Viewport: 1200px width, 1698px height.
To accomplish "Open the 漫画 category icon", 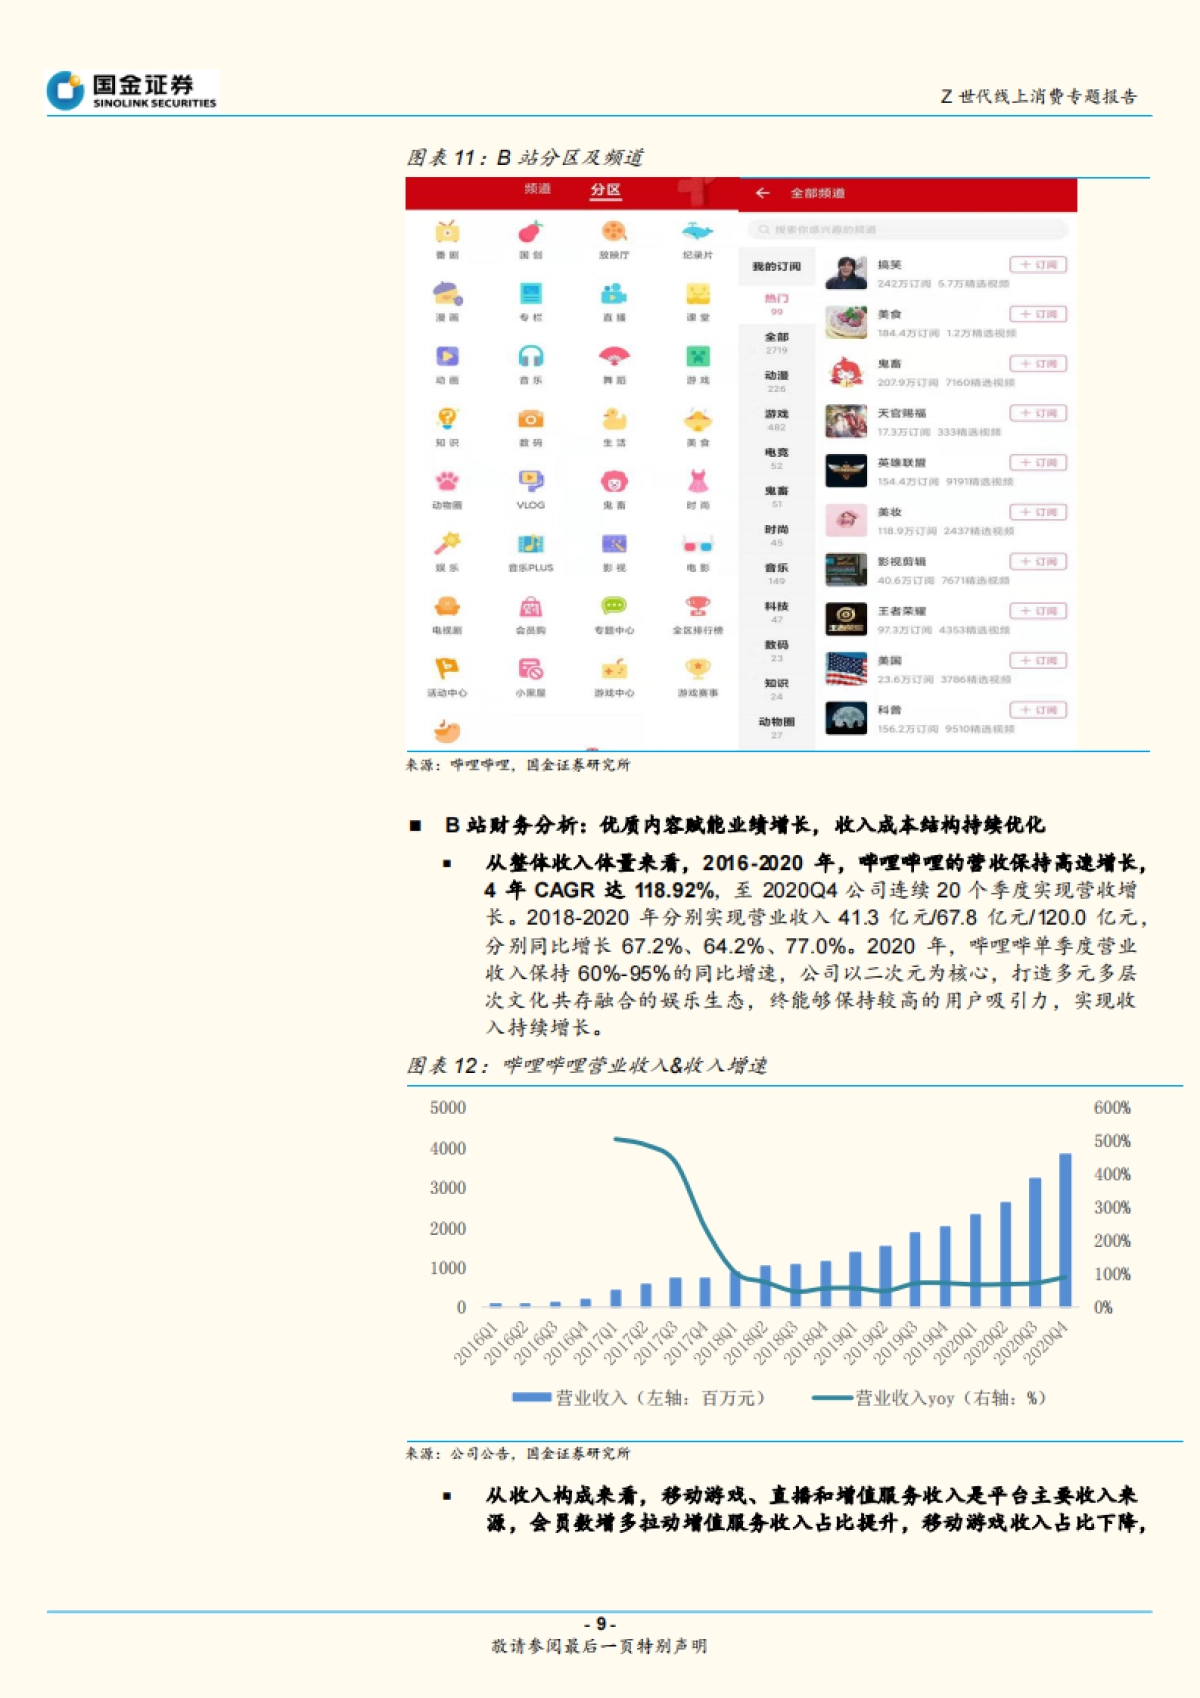I will (x=447, y=294).
